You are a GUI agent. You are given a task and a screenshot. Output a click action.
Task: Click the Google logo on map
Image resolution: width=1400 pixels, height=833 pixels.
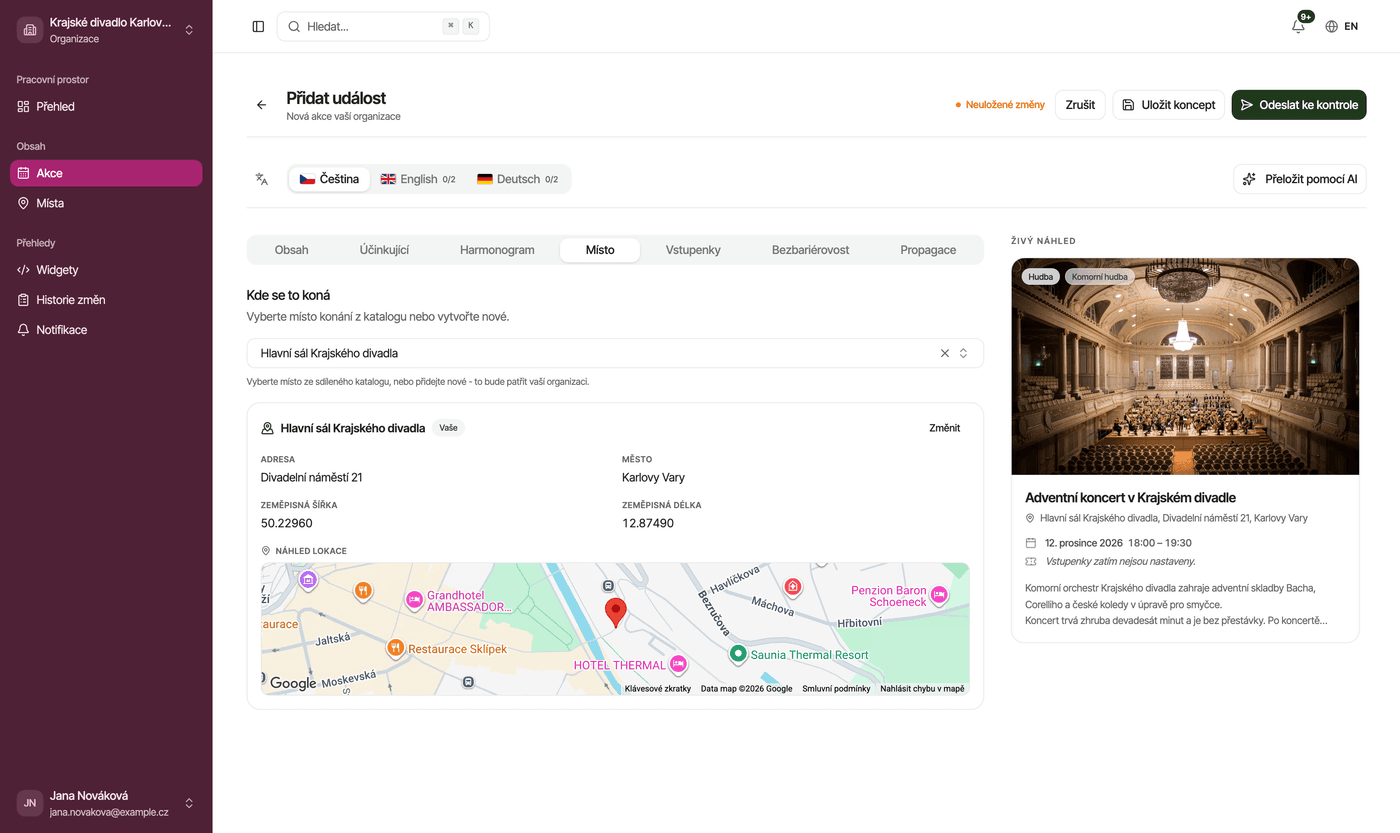293,683
